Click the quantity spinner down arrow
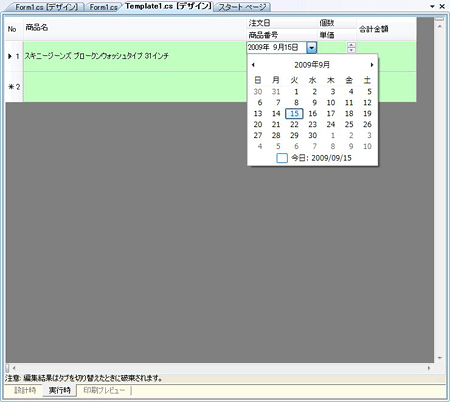The width and height of the screenshot is (450, 402). point(351,50)
